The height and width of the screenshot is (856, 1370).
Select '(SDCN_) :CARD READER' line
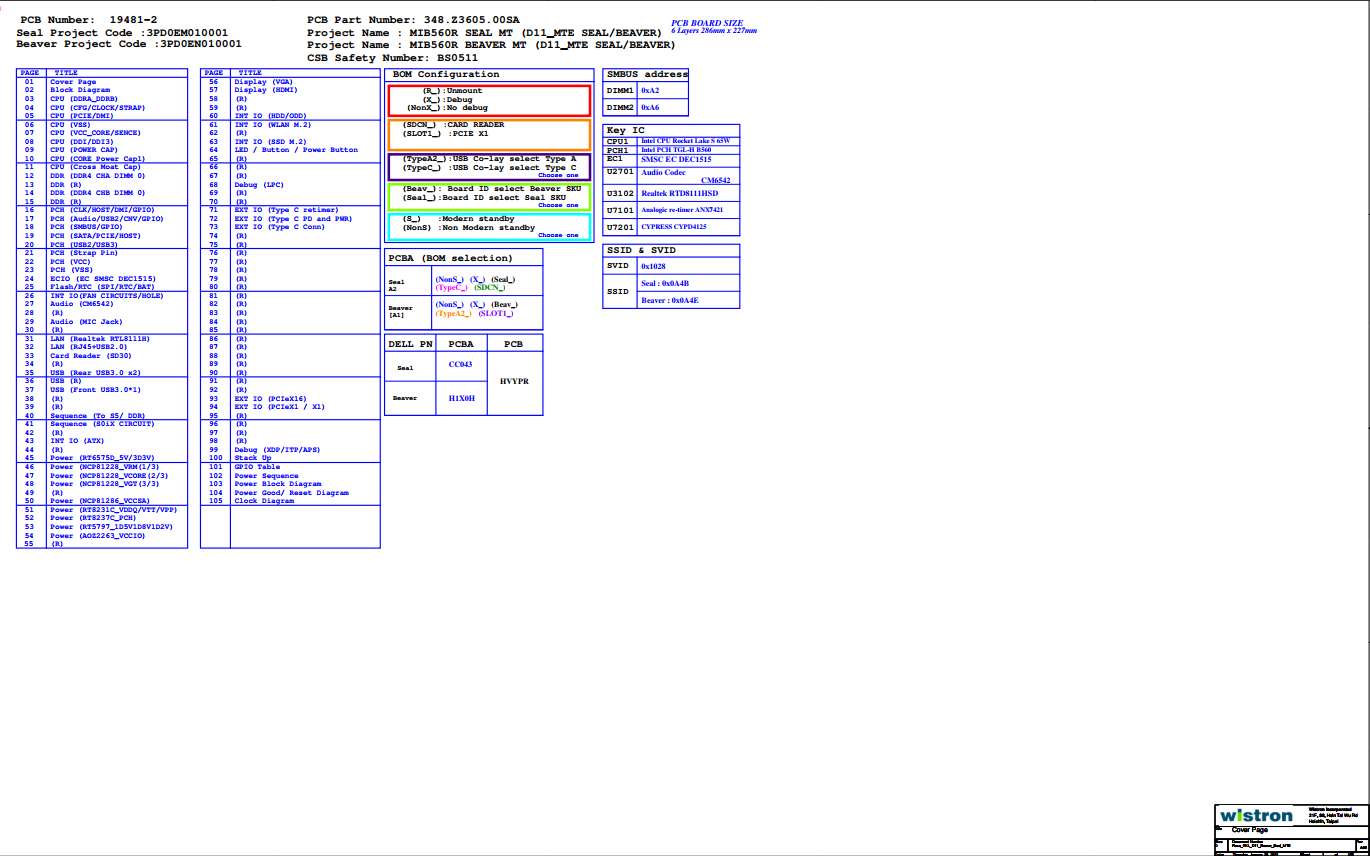pyautogui.click(x=453, y=125)
